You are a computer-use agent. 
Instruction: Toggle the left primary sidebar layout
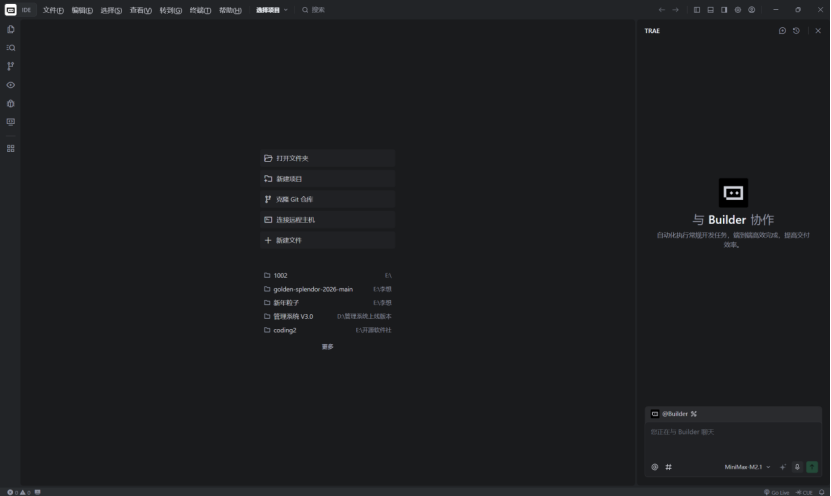click(697, 10)
